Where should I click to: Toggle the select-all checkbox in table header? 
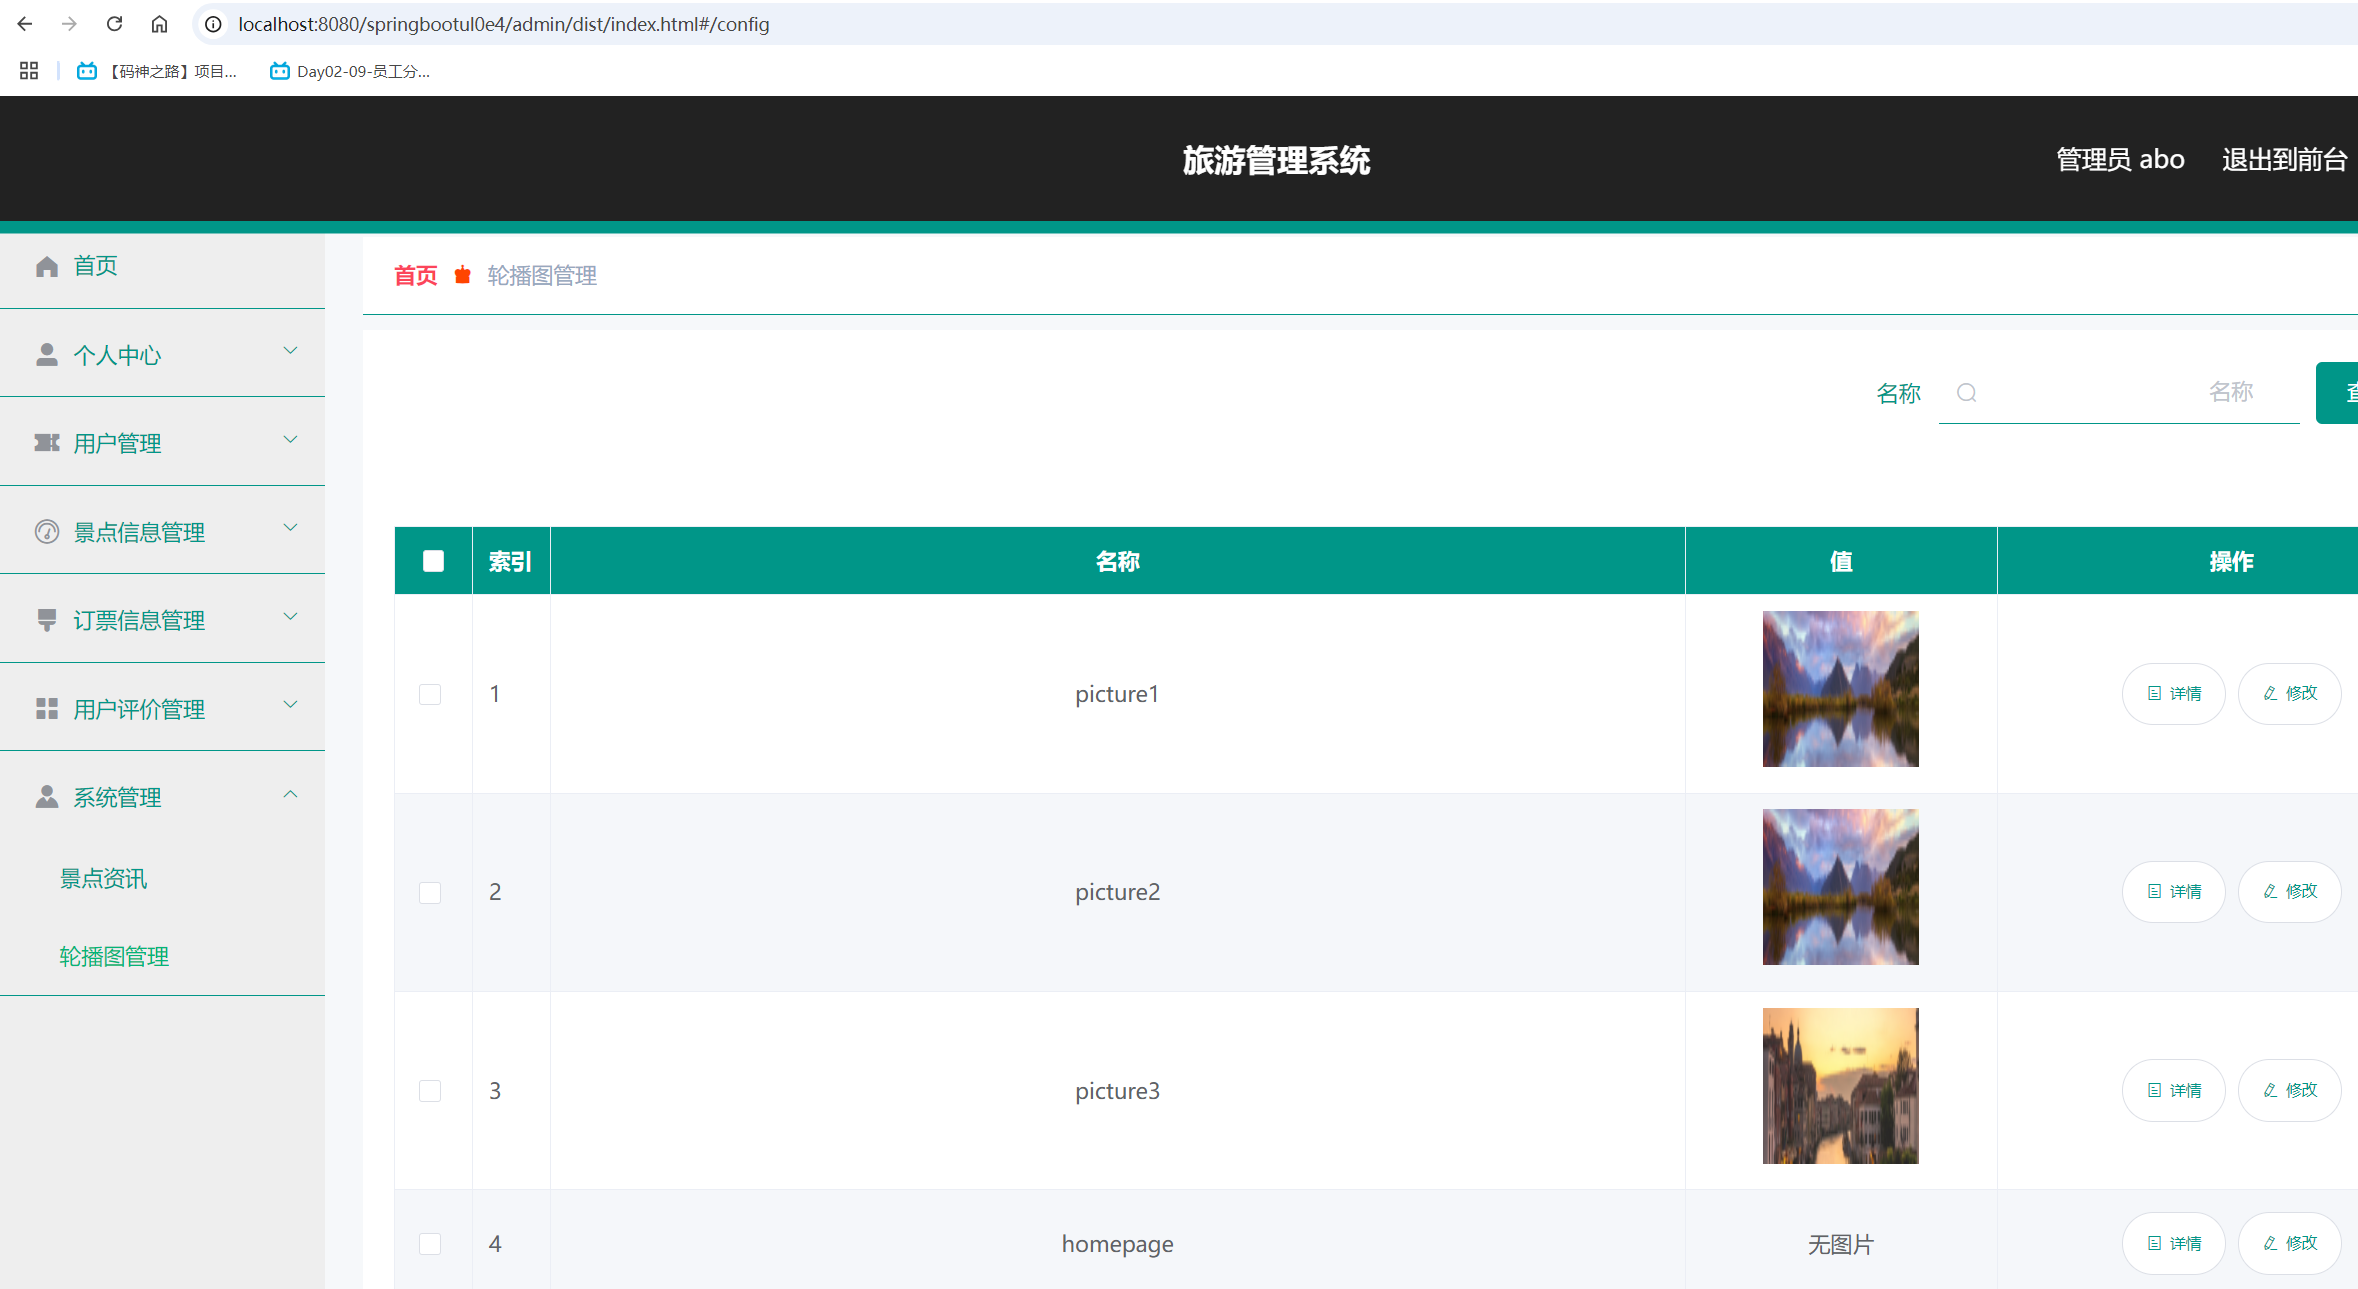[433, 561]
